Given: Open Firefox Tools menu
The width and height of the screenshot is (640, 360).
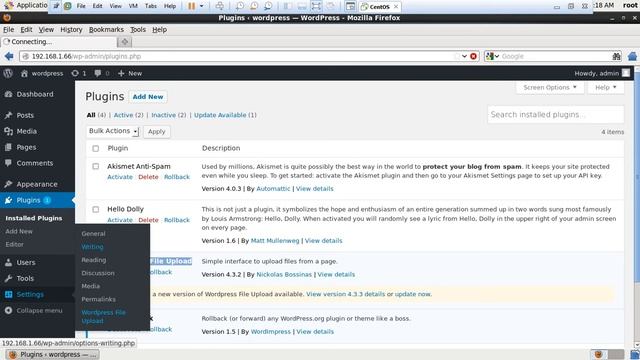Looking at the screenshot, I should (138, 29).
